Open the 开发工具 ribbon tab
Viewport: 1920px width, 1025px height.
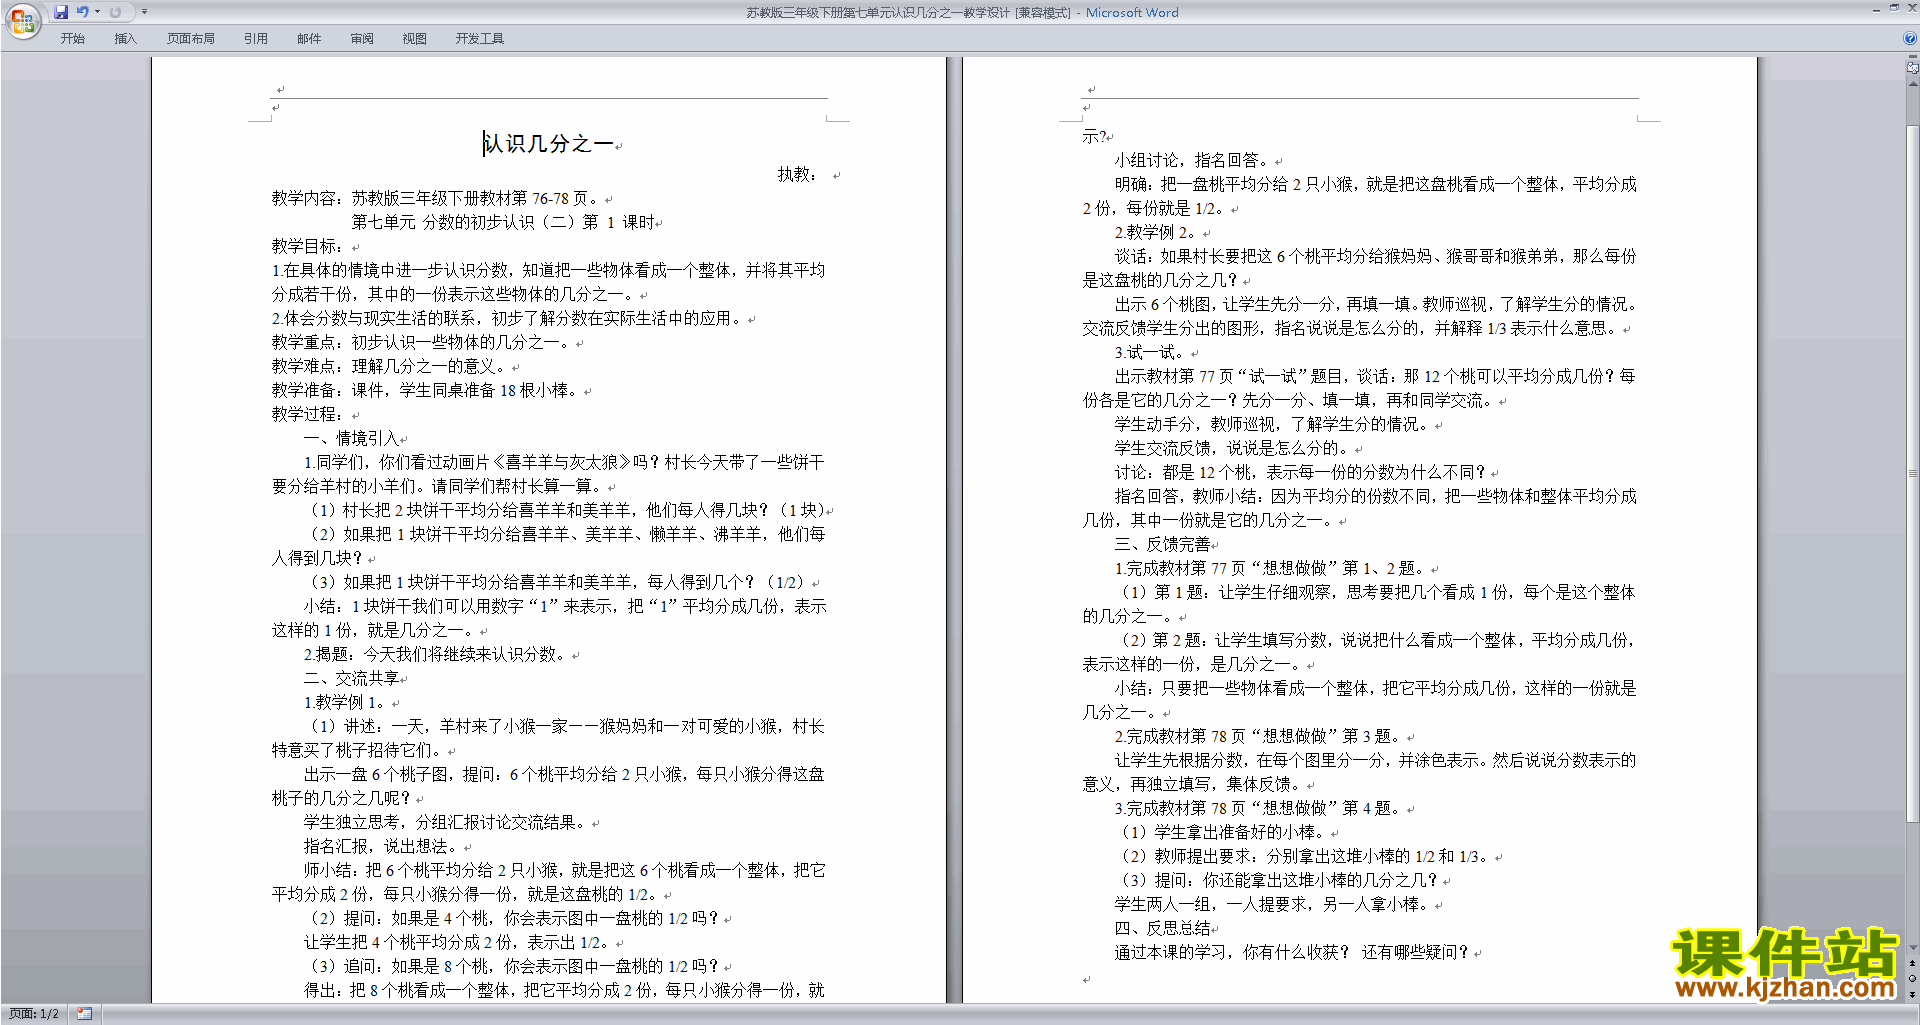pos(480,39)
